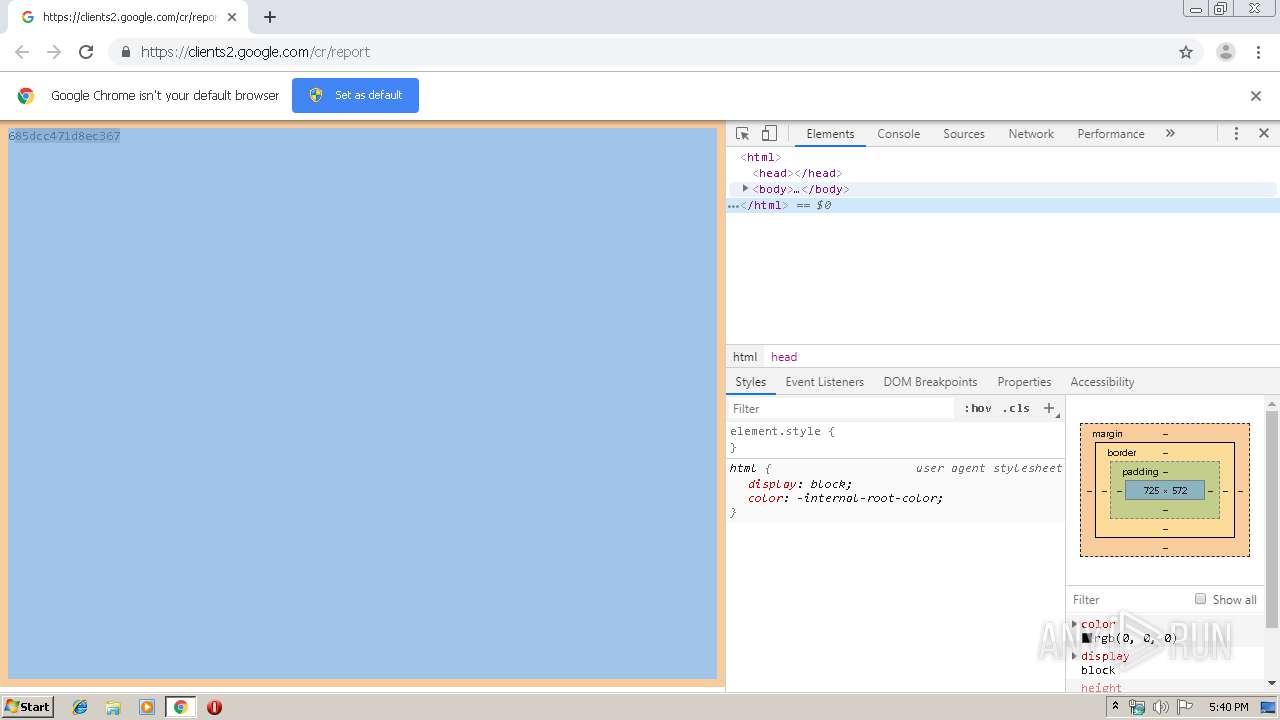Viewport: 1280px width, 720px height.
Task: Close the clients2.google.com tab
Action: 232,17
